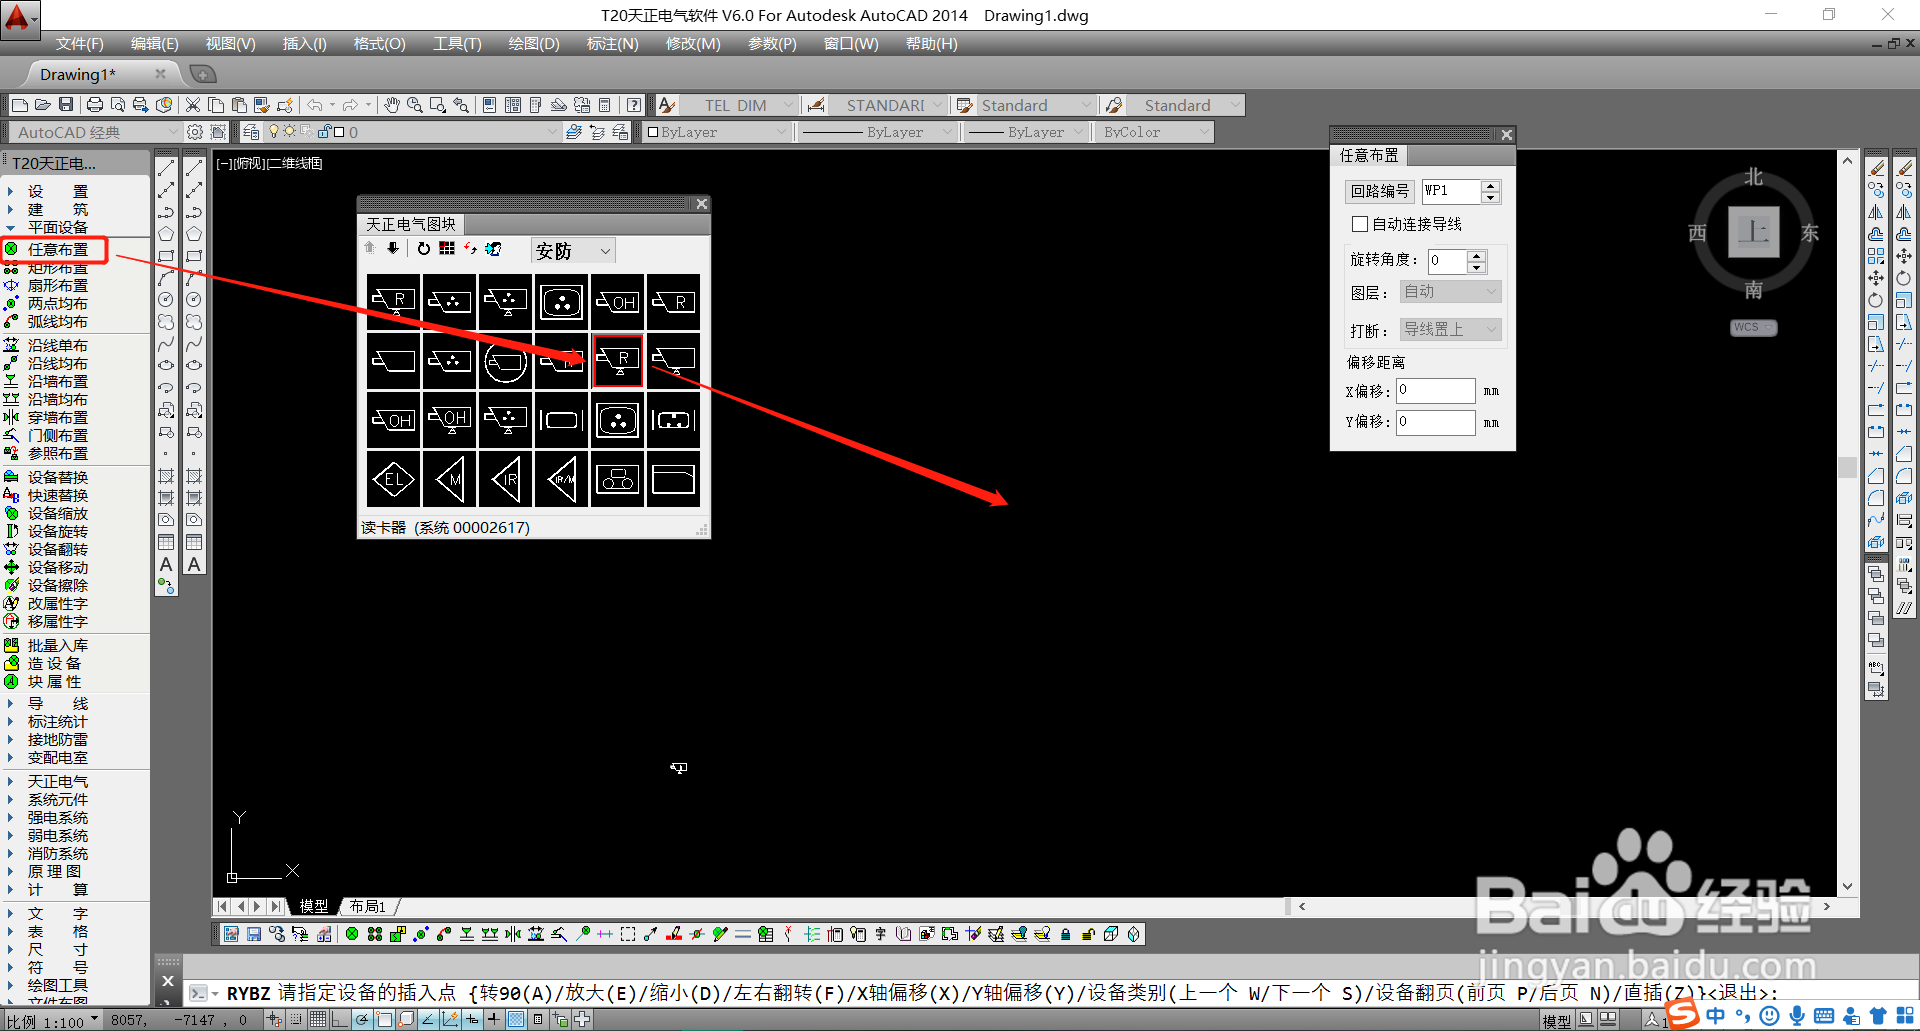
Task: Select the highlighted card reader R block
Action: click(x=618, y=360)
